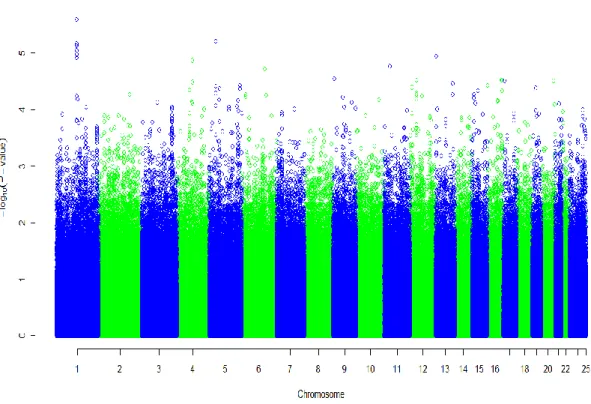The height and width of the screenshot is (404, 591).
Task: Click the x-axis label for chromosome 10
Action: 371,369
